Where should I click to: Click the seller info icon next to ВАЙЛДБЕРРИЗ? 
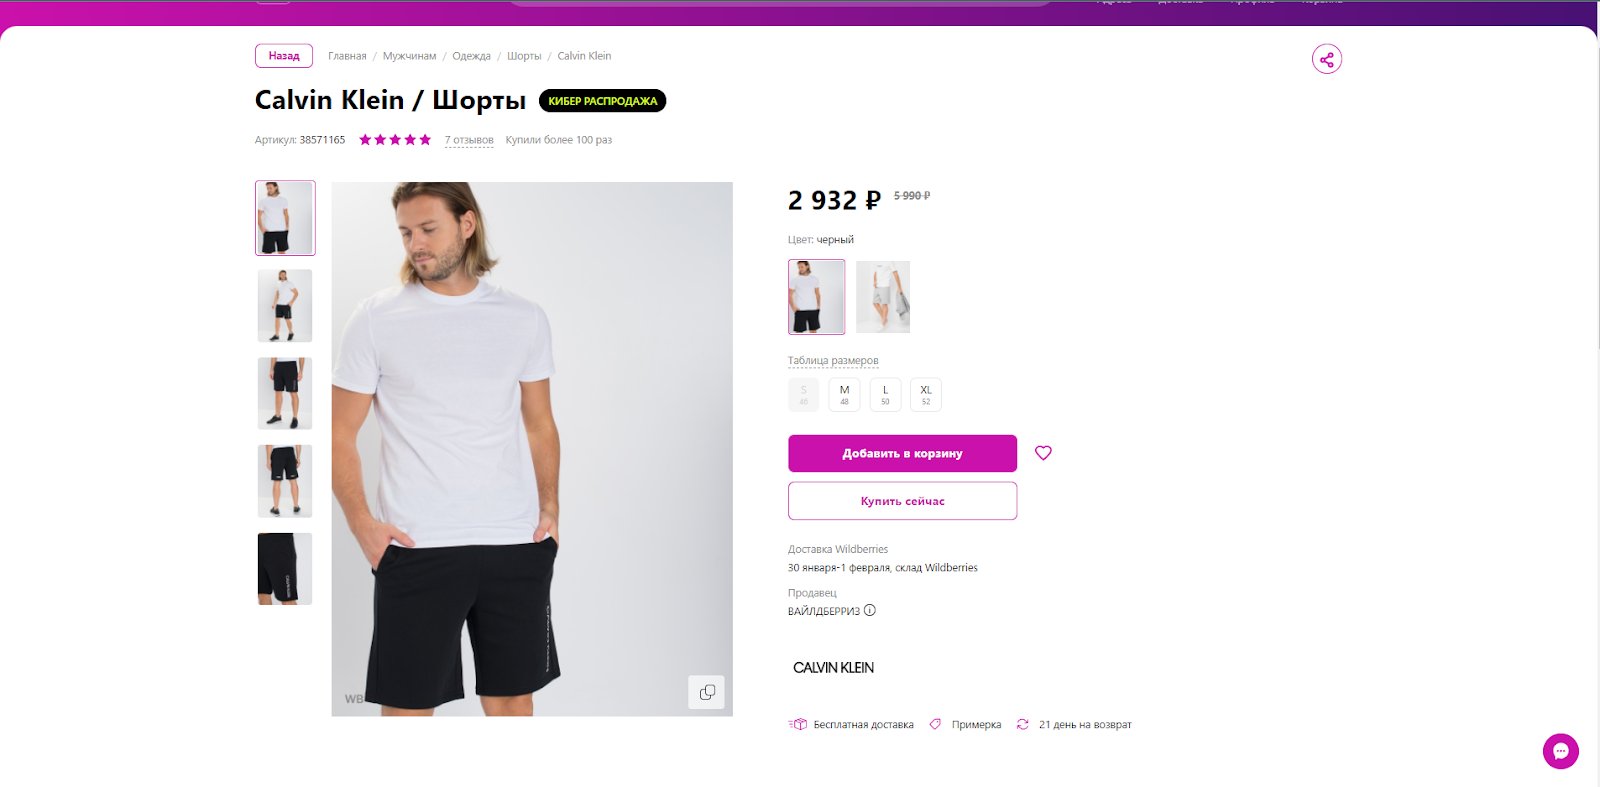pyautogui.click(x=870, y=610)
